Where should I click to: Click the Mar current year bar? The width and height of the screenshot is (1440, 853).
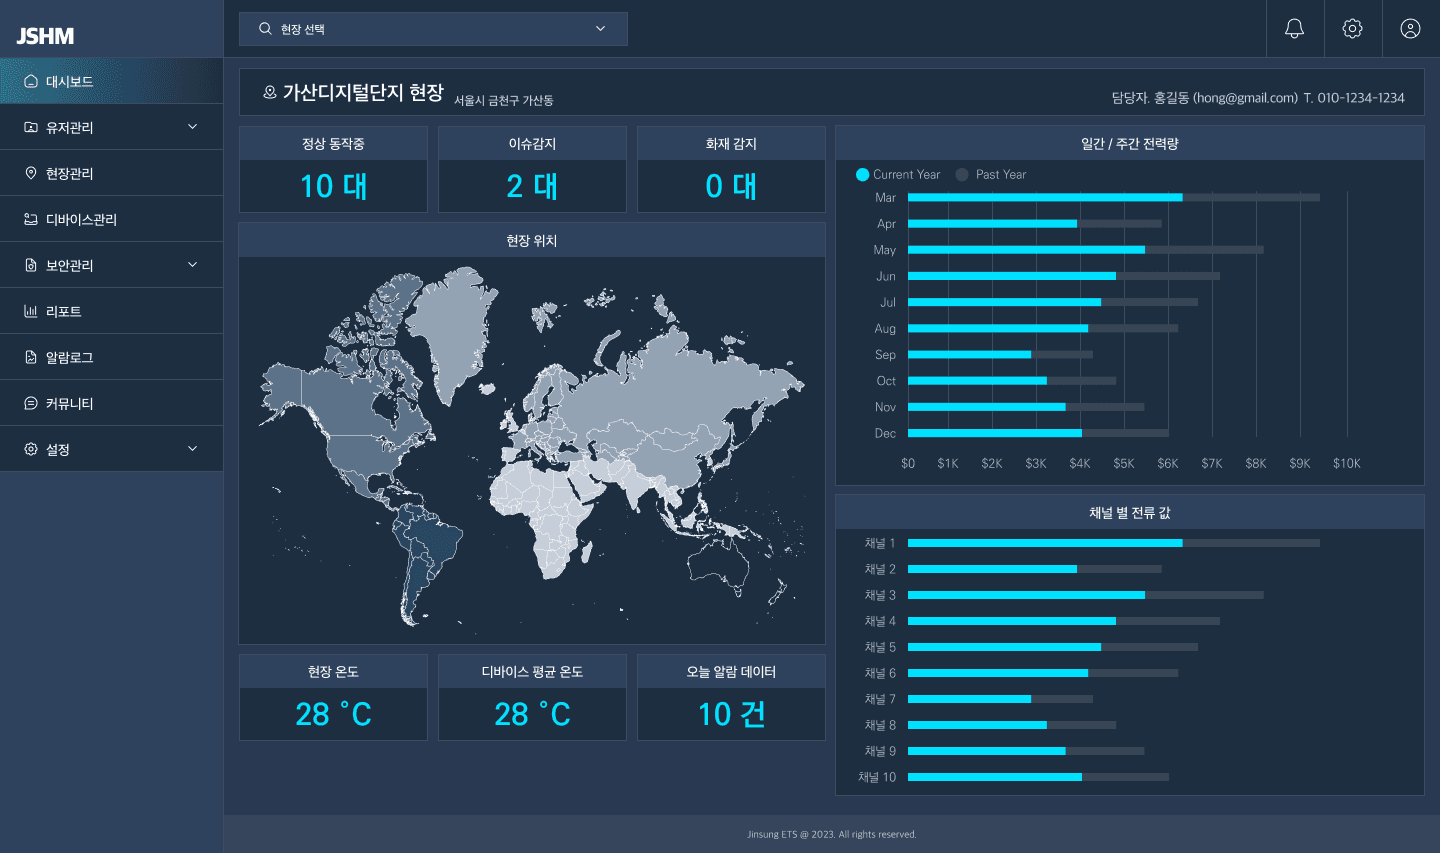(x=1044, y=198)
